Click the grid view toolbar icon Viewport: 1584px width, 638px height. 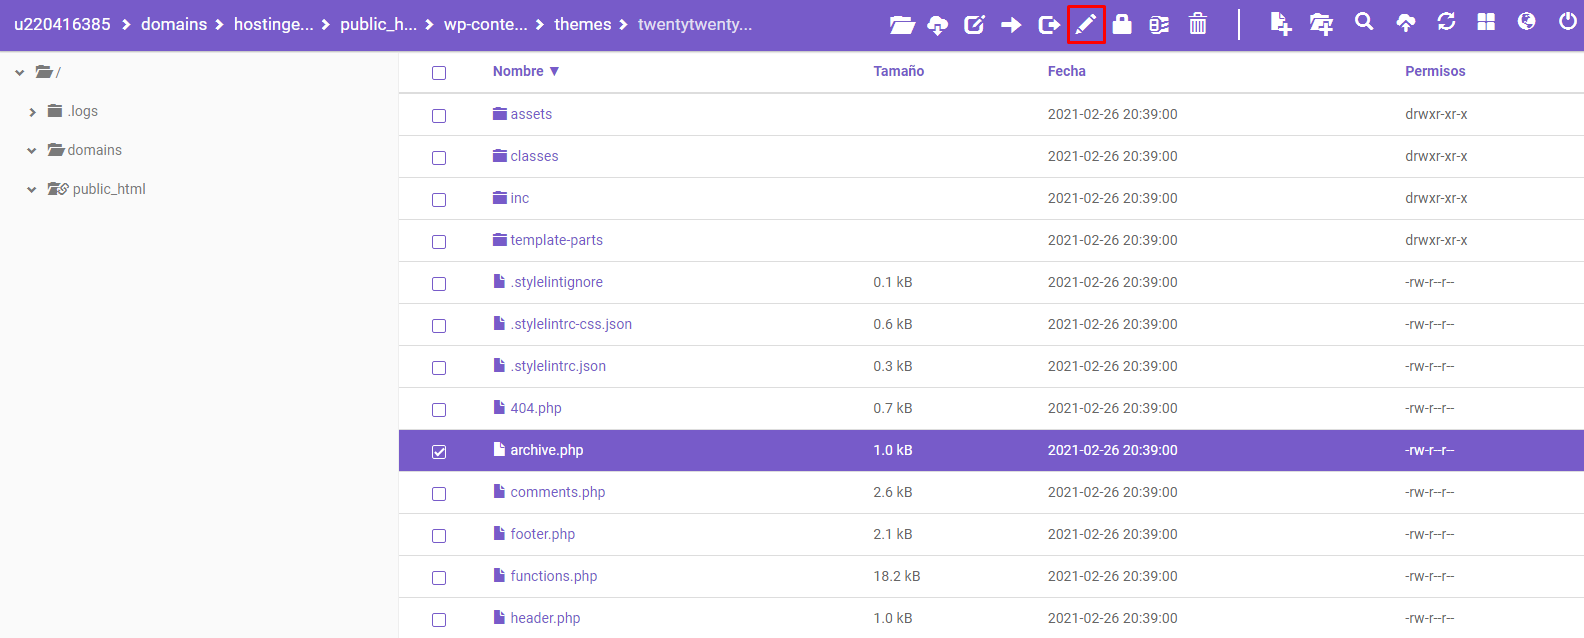[1486, 22]
